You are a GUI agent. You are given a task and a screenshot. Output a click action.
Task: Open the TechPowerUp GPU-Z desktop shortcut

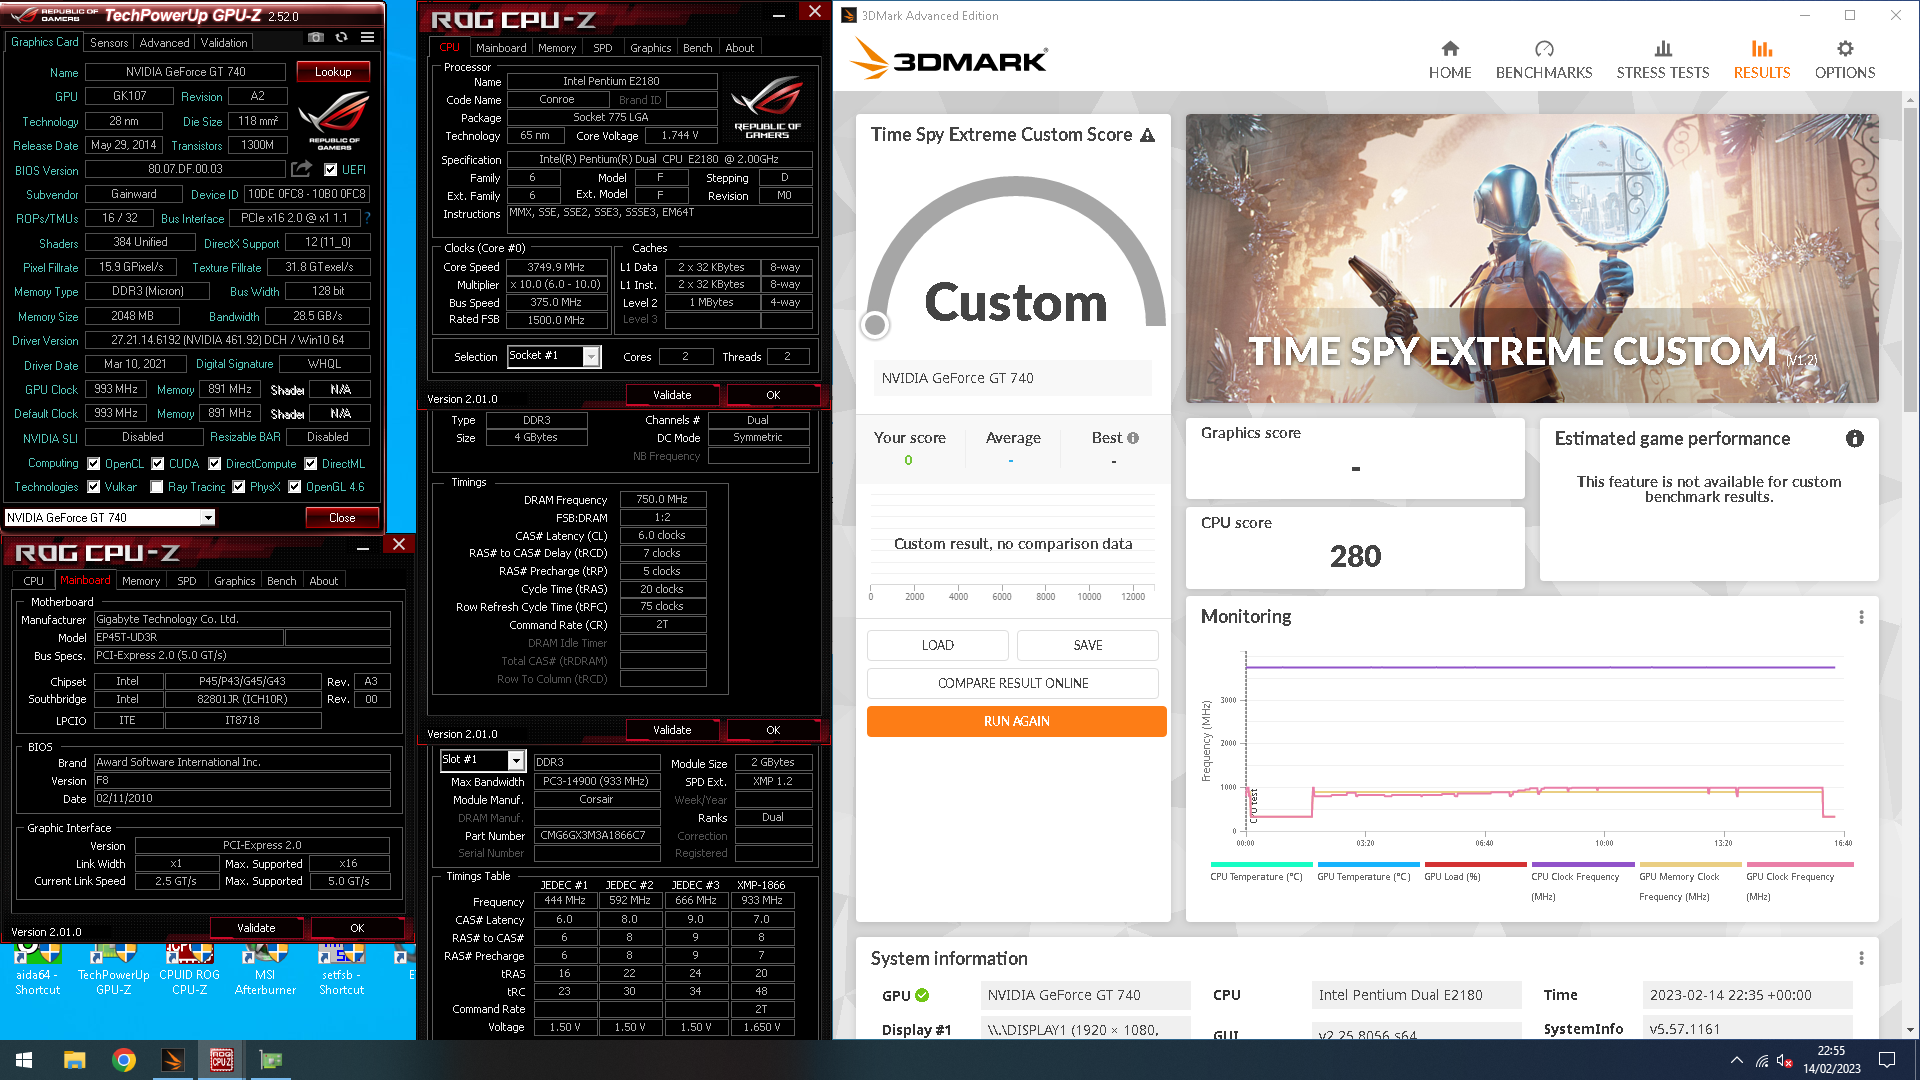(113, 969)
